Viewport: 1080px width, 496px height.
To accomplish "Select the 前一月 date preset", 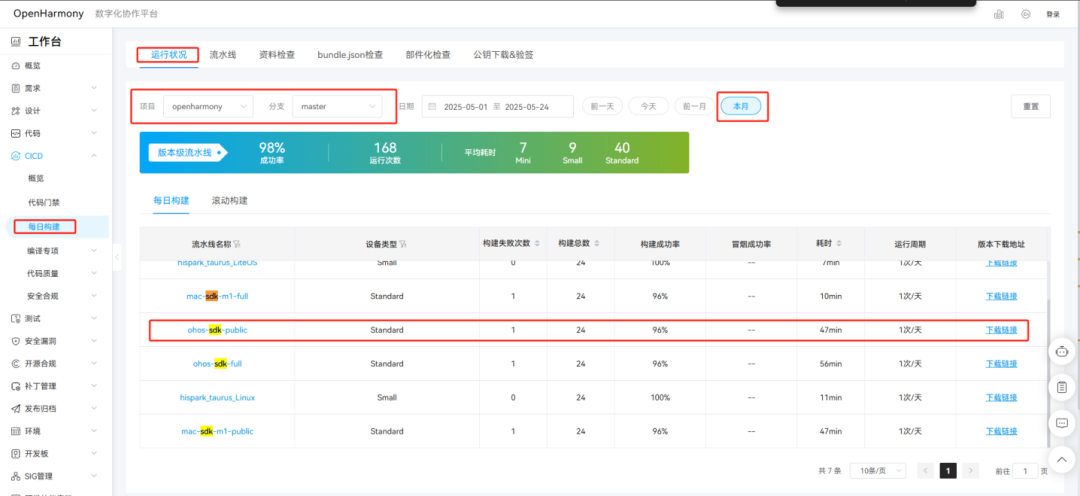I will pos(694,106).
